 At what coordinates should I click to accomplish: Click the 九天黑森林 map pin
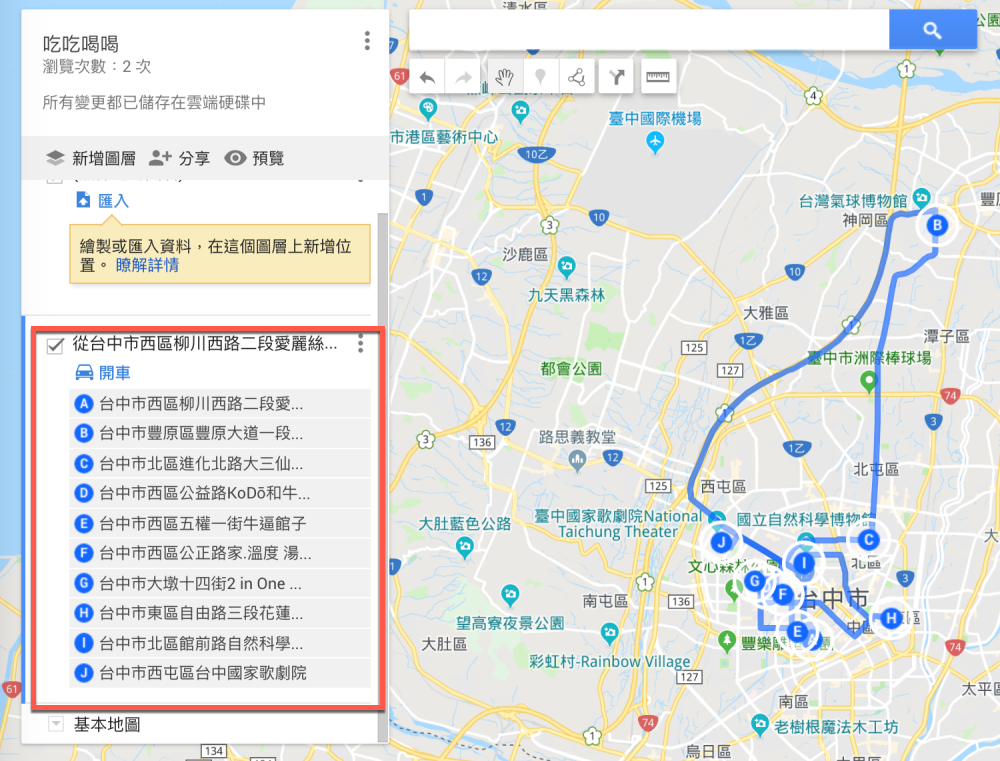[x=566, y=267]
